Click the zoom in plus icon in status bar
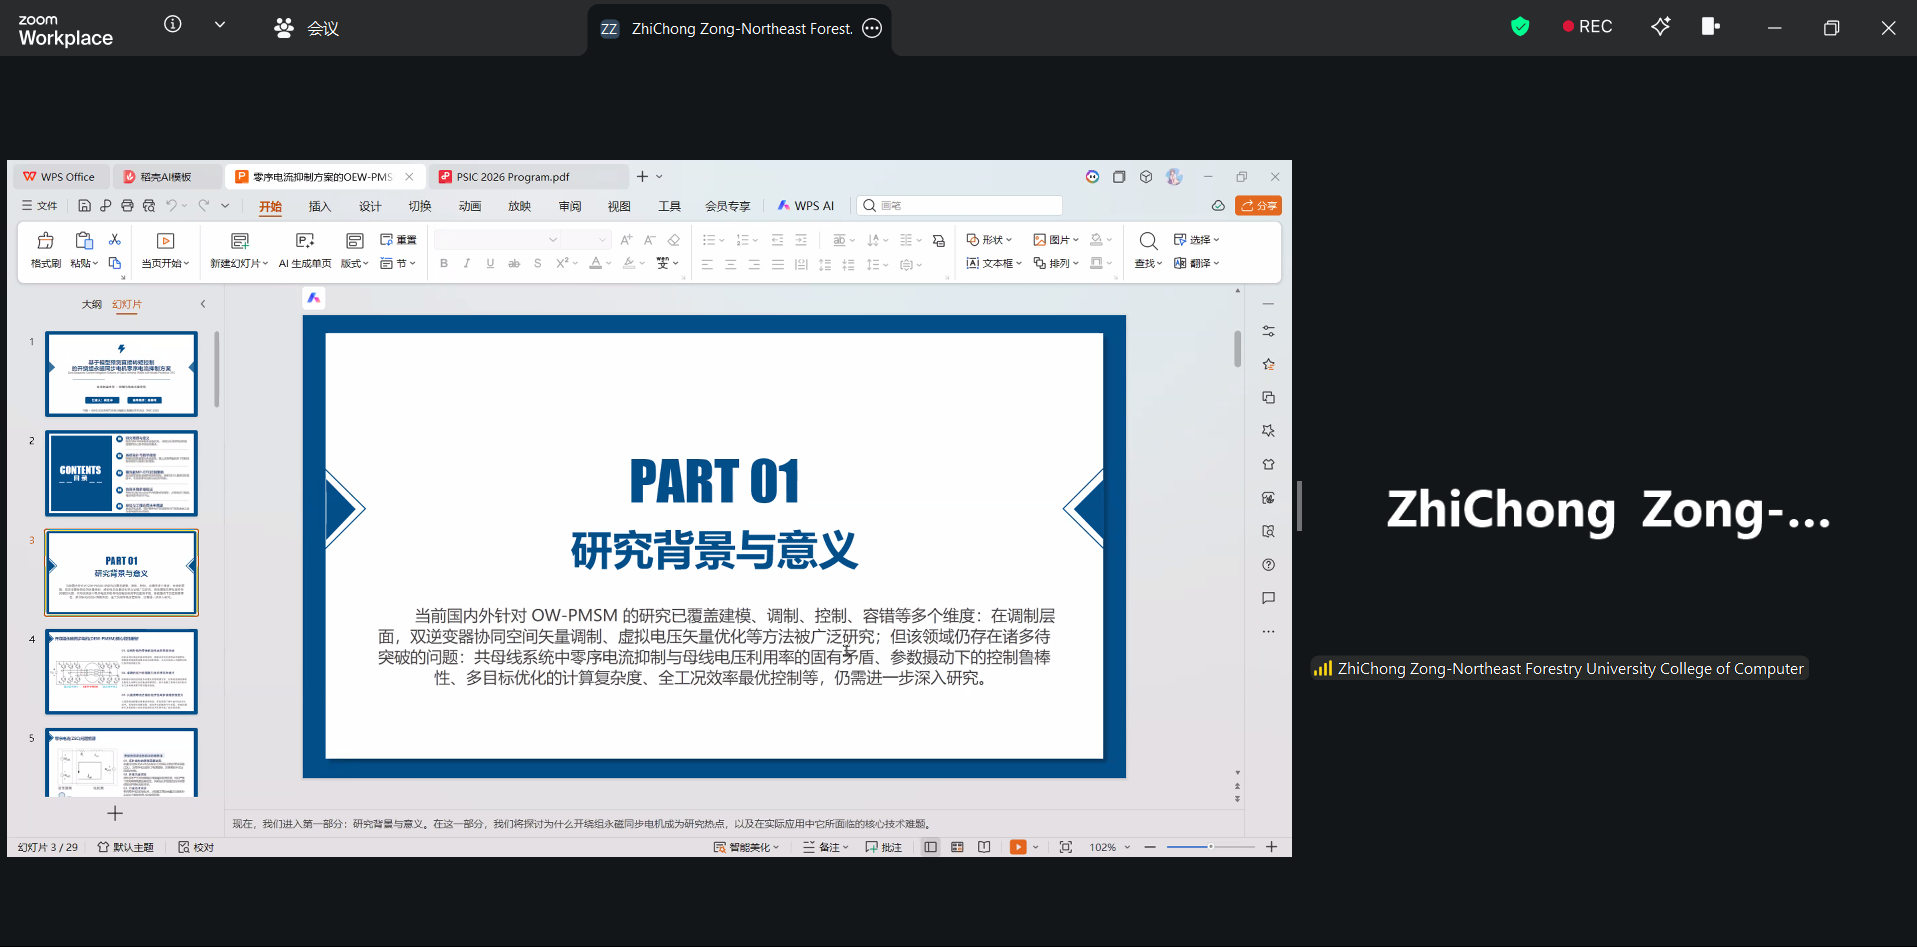The image size is (1917, 947). [1271, 847]
